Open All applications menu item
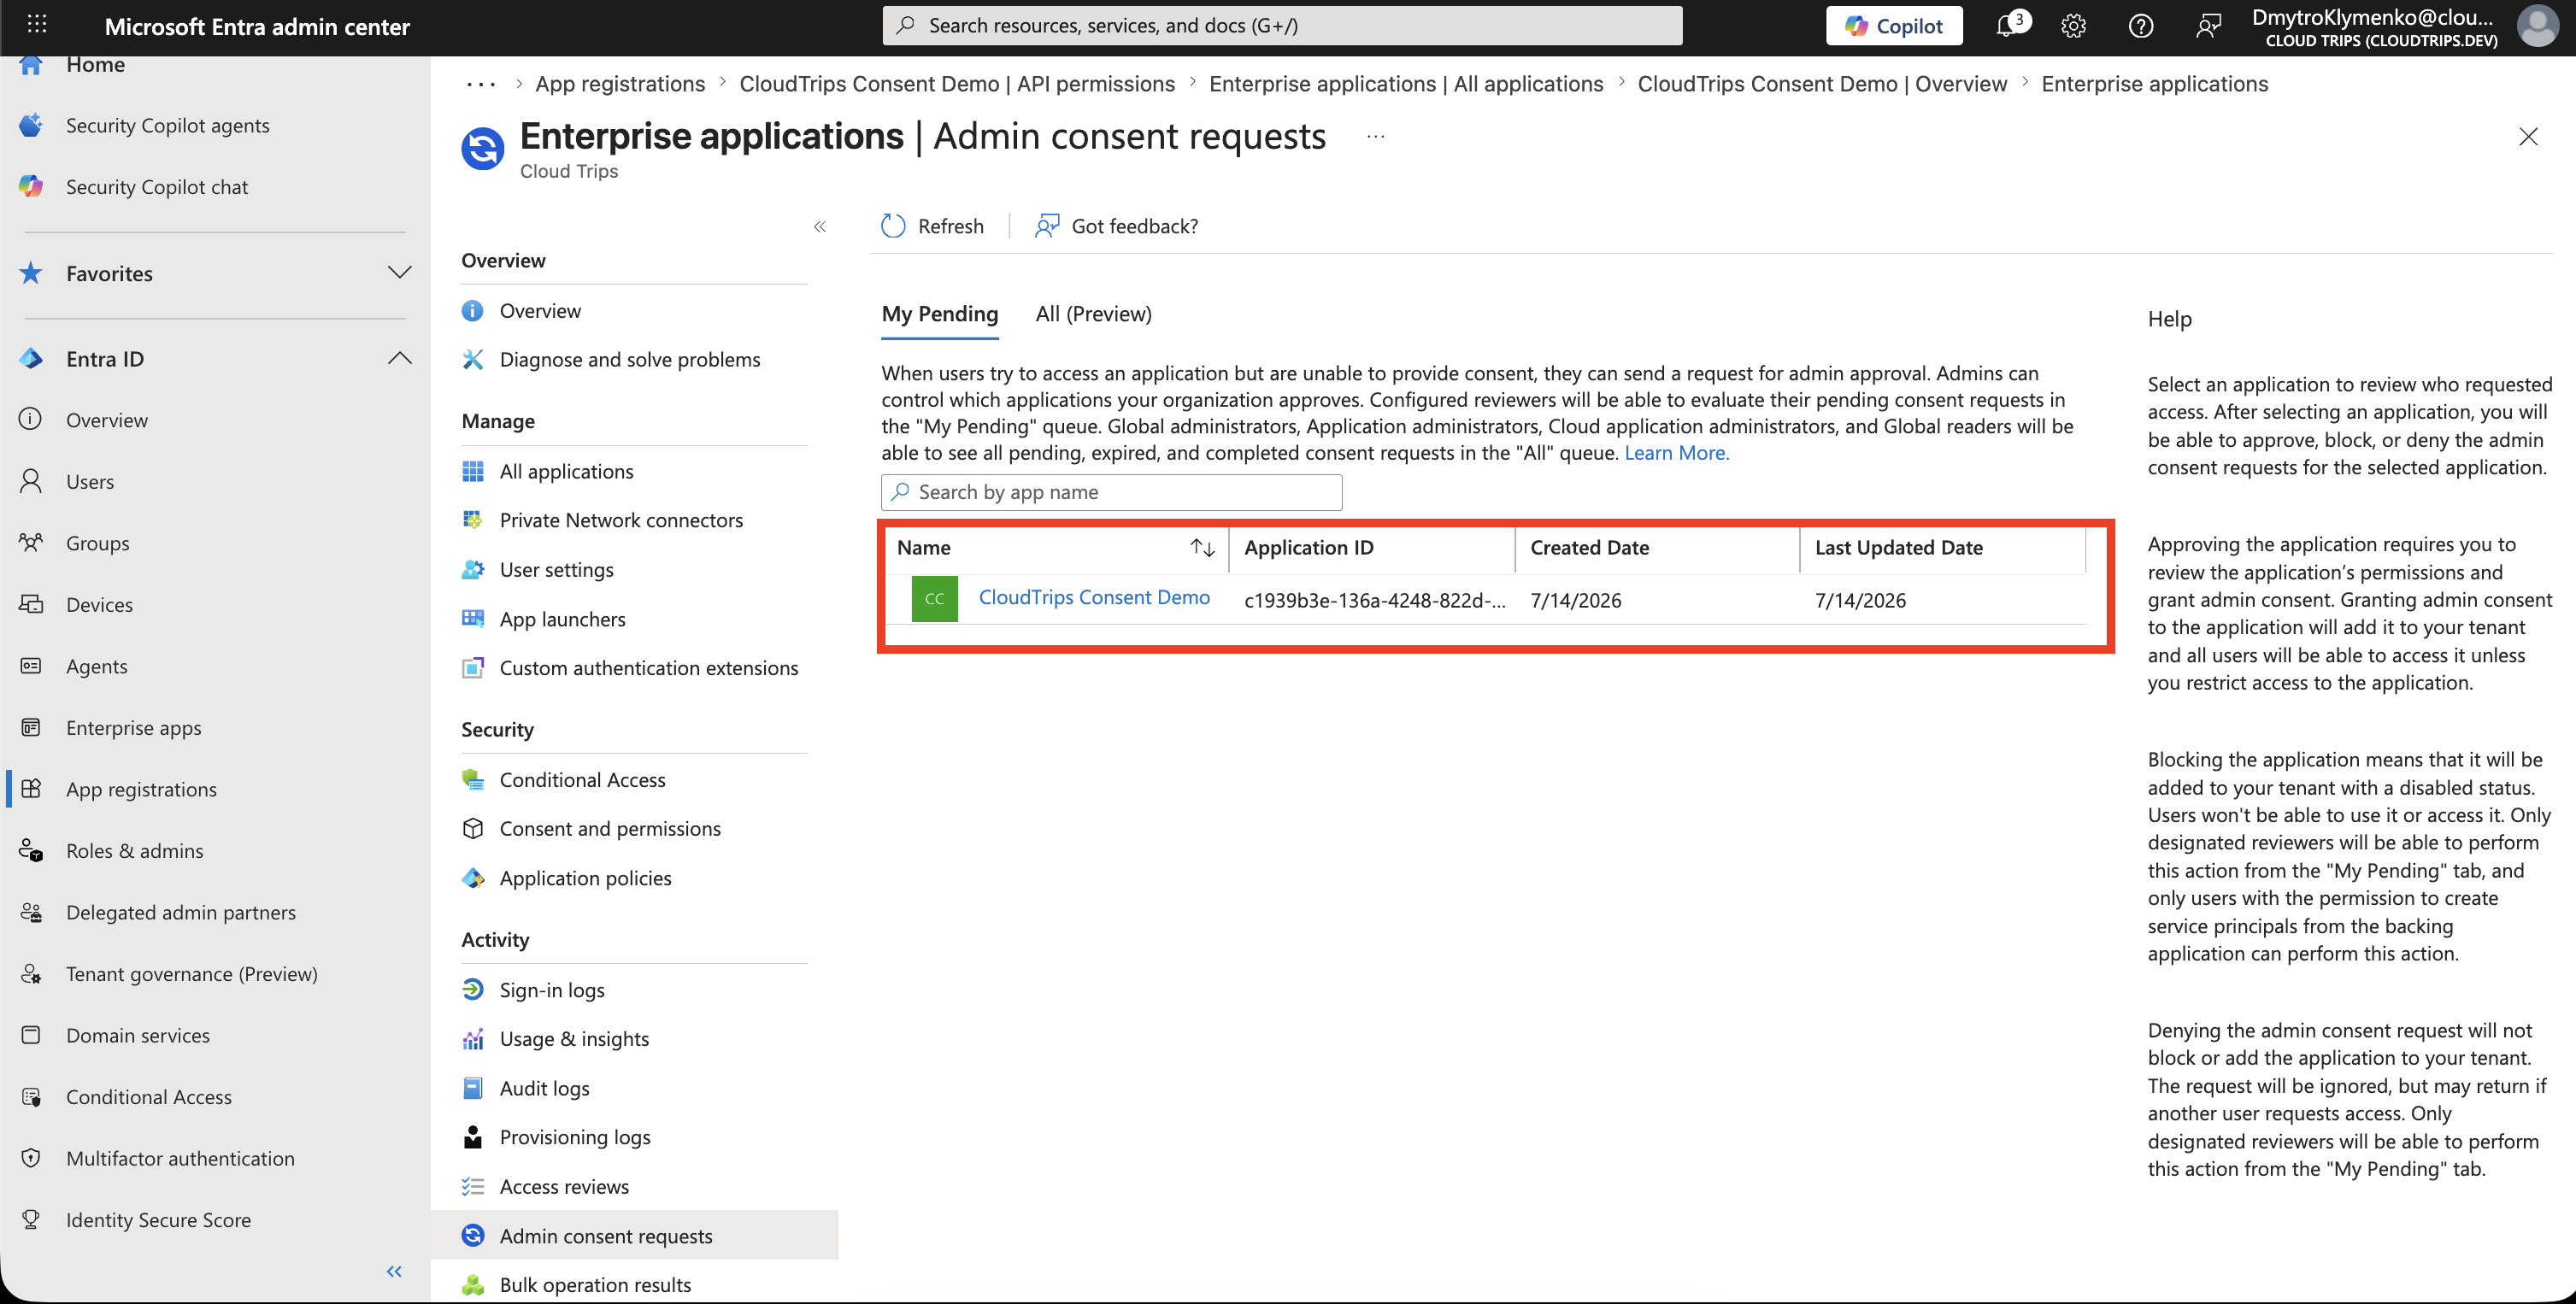This screenshot has width=2576, height=1304. pyautogui.click(x=566, y=472)
